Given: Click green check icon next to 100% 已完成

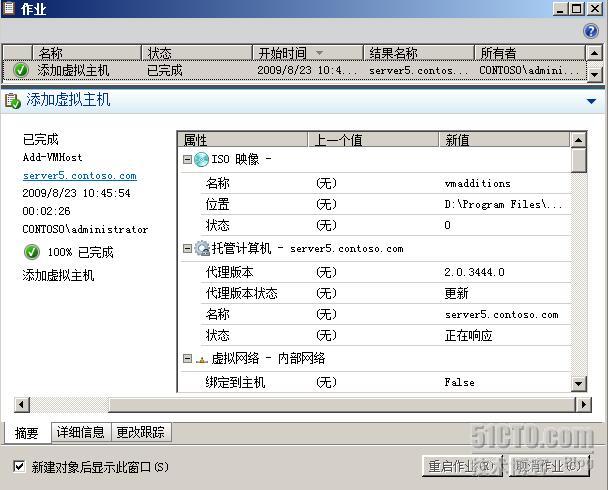Looking at the screenshot, I should click(32, 252).
